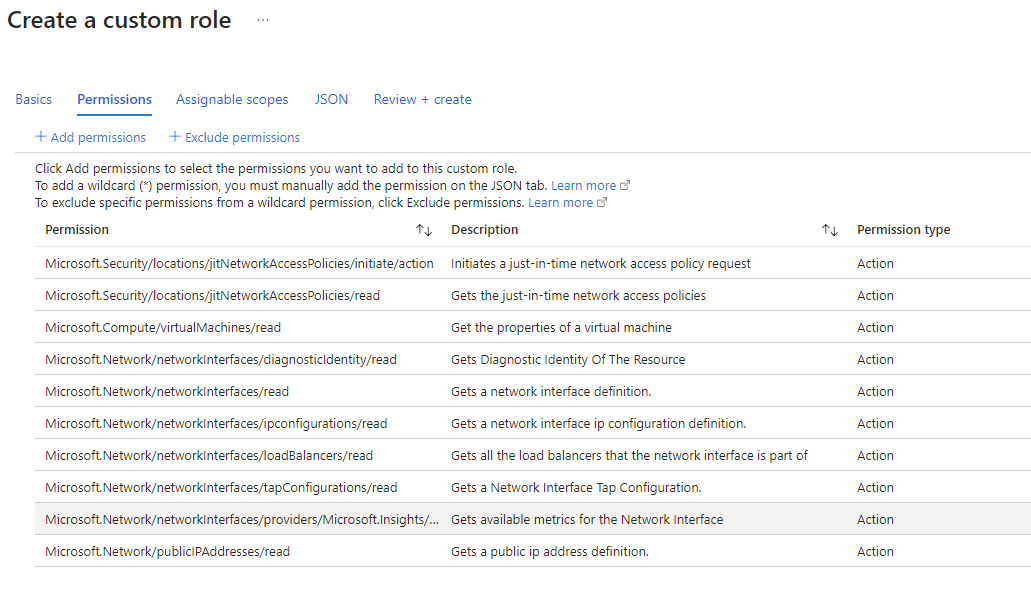This screenshot has height=604, width=1031.
Task: Open the Review + create tab
Action: pos(423,99)
